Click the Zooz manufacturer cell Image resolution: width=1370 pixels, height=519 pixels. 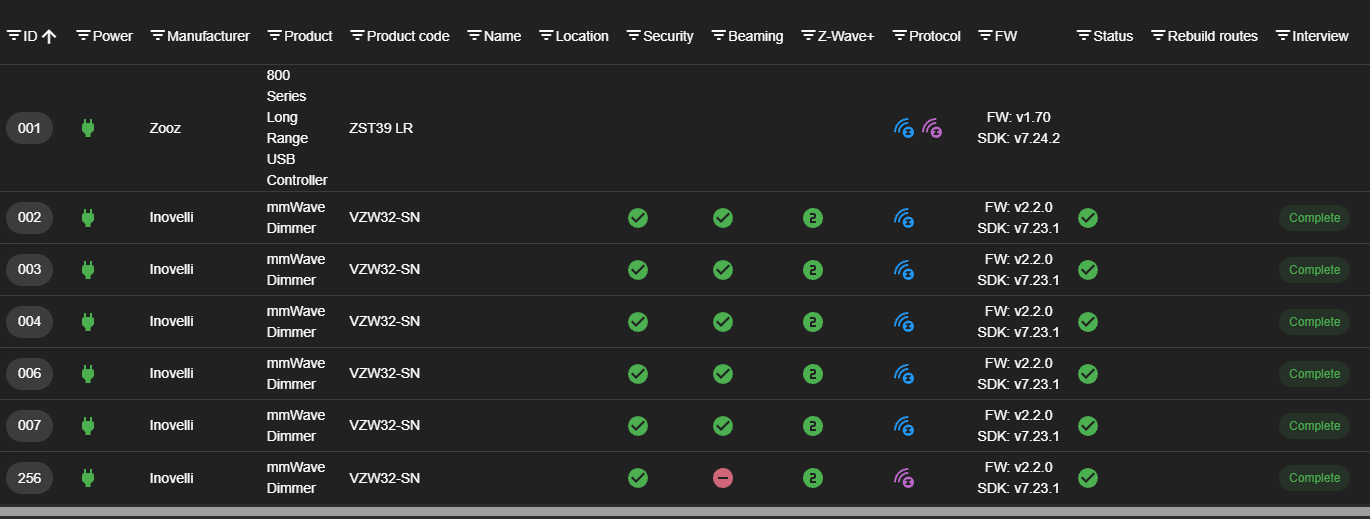(x=165, y=128)
